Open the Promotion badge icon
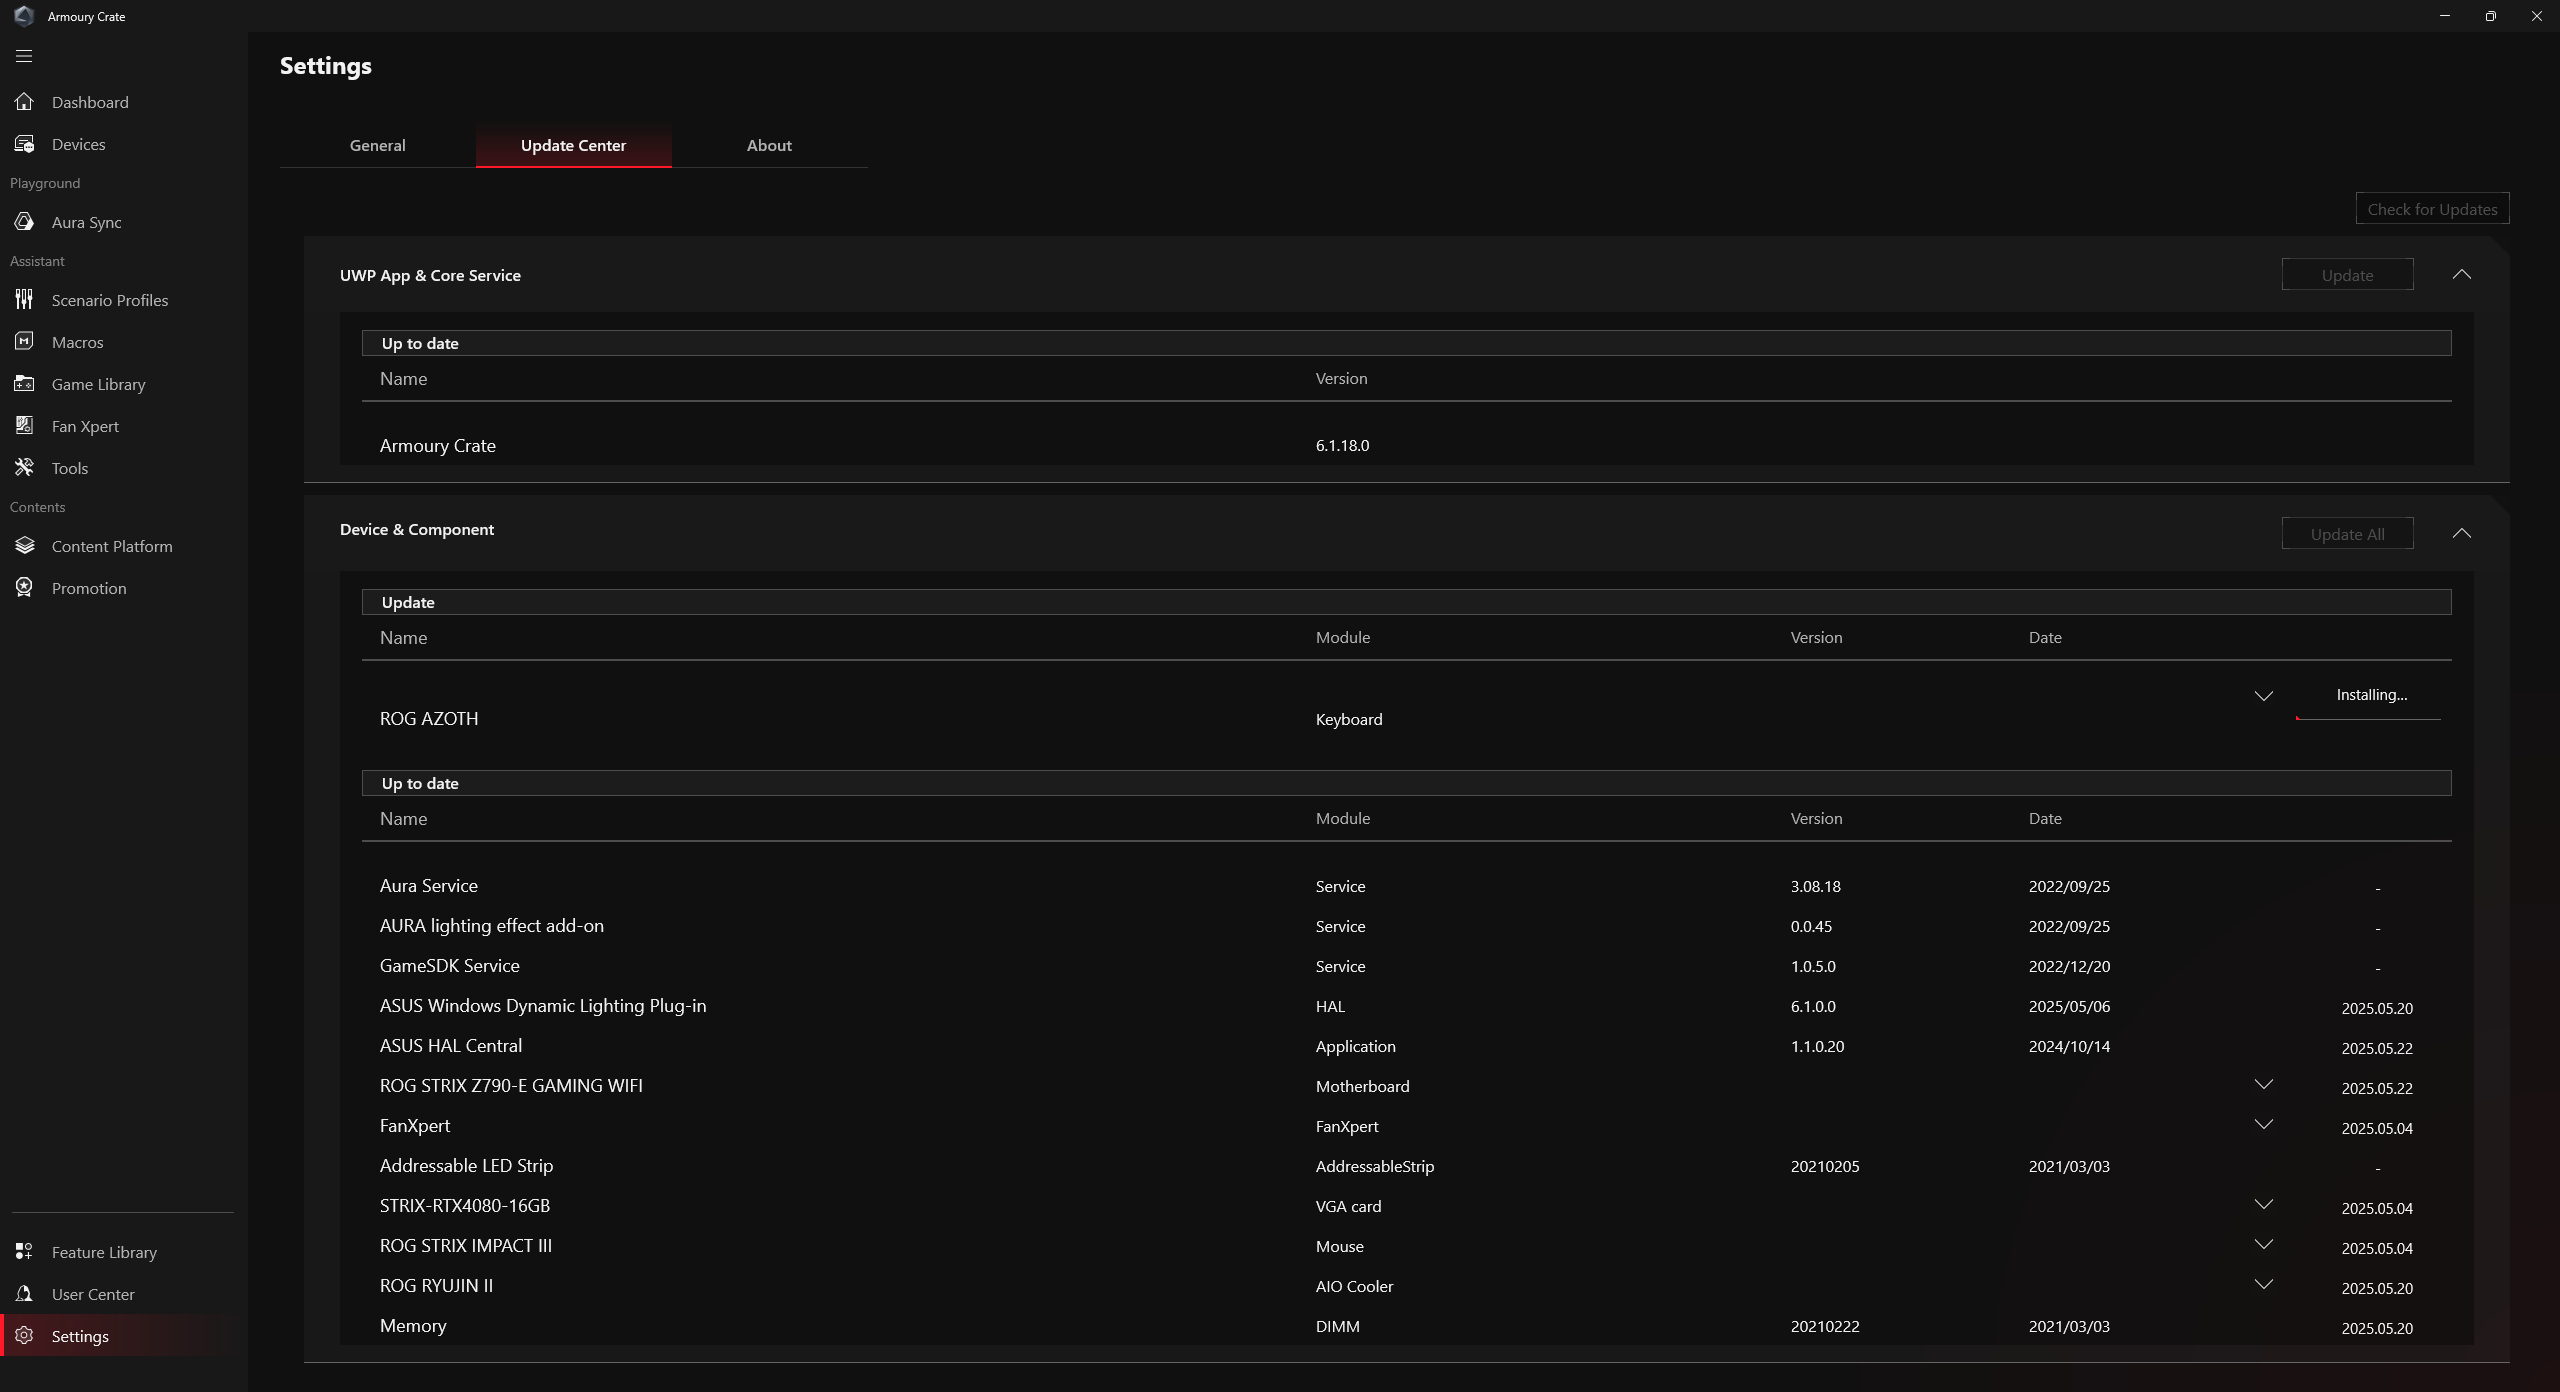The width and height of the screenshot is (2560, 1392). [x=24, y=588]
